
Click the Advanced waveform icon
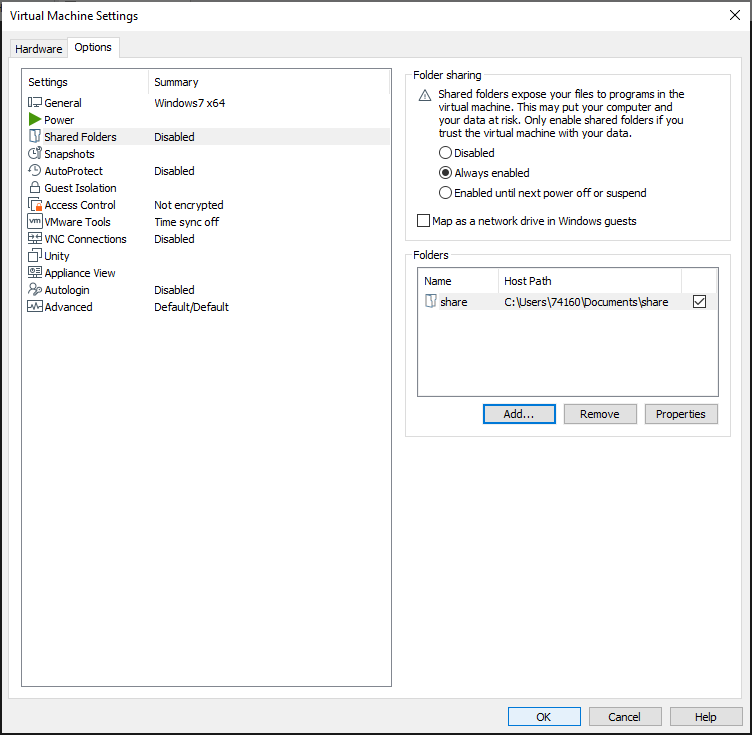pos(35,307)
